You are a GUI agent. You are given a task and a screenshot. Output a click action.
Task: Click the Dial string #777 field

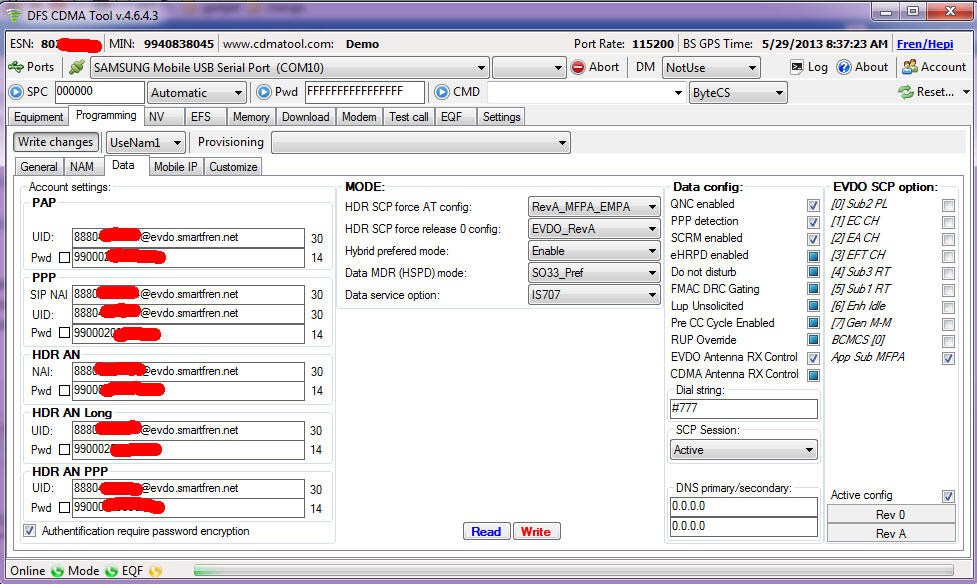tap(743, 409)
